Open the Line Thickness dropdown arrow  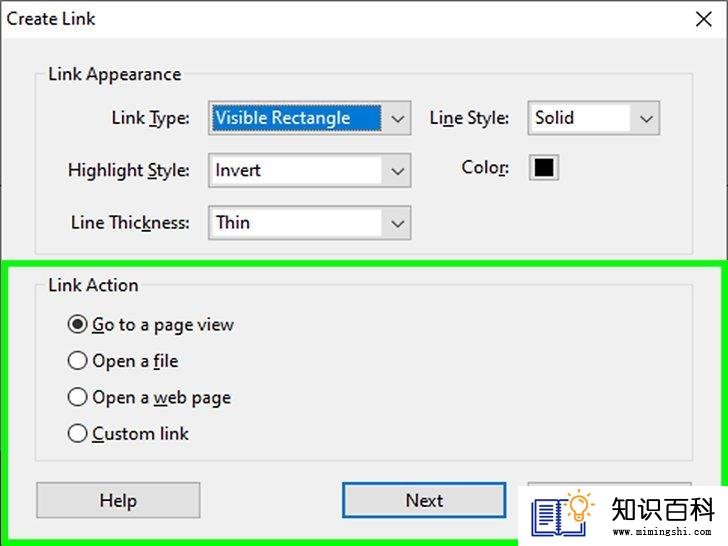[x=397, y=223]
